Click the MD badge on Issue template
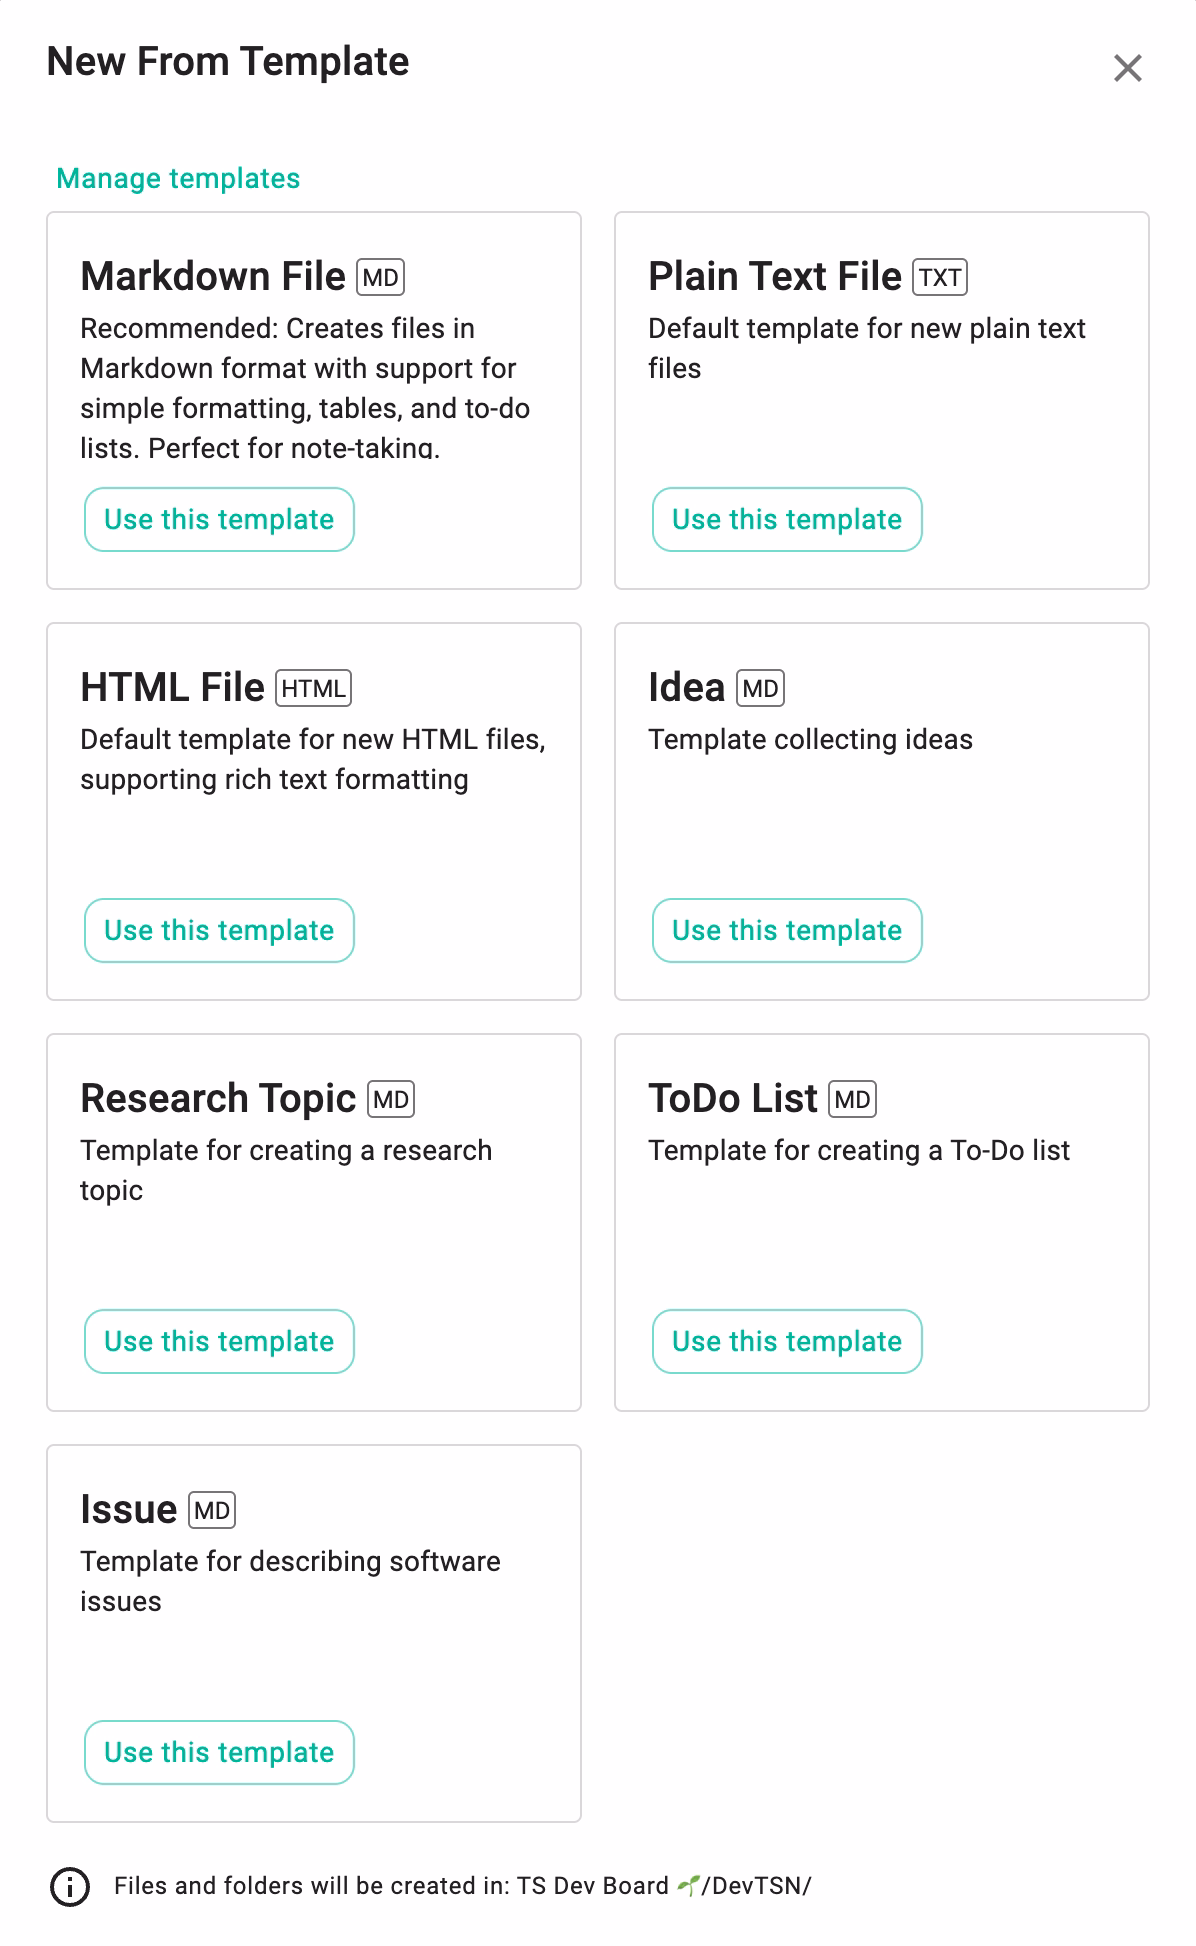This screenshot has height=1946, width=1196. point(214,1510)
